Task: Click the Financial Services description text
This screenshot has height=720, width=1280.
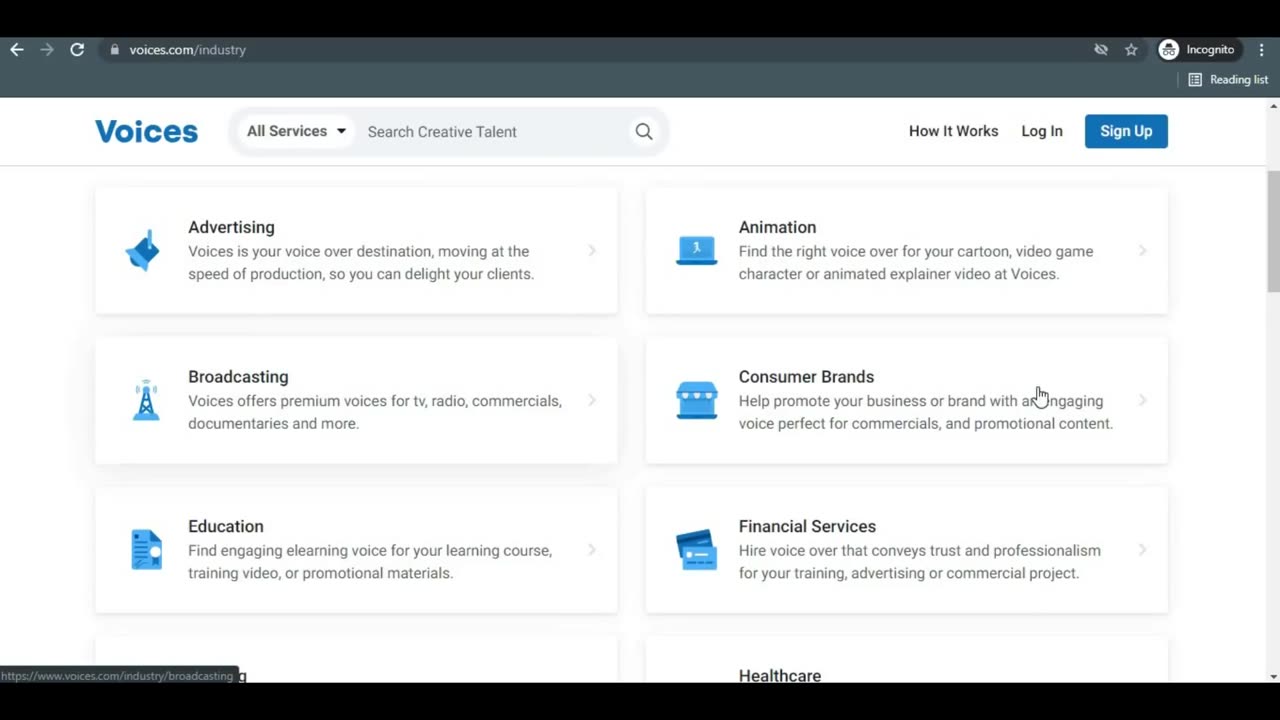Action: pos(919,561)
